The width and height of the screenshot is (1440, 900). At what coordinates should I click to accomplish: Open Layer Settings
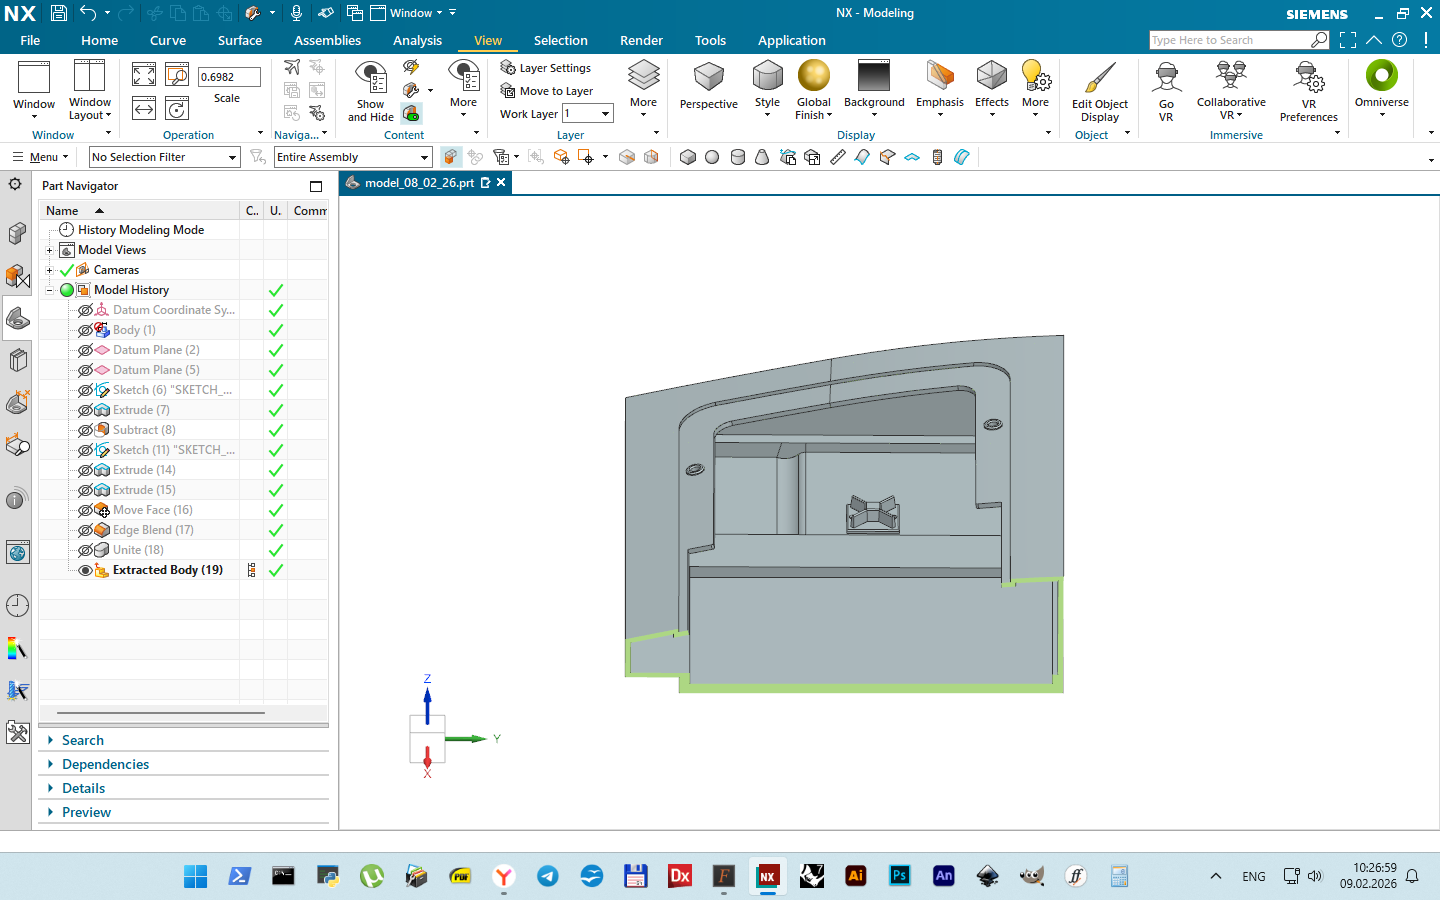(x=546, y=68)
